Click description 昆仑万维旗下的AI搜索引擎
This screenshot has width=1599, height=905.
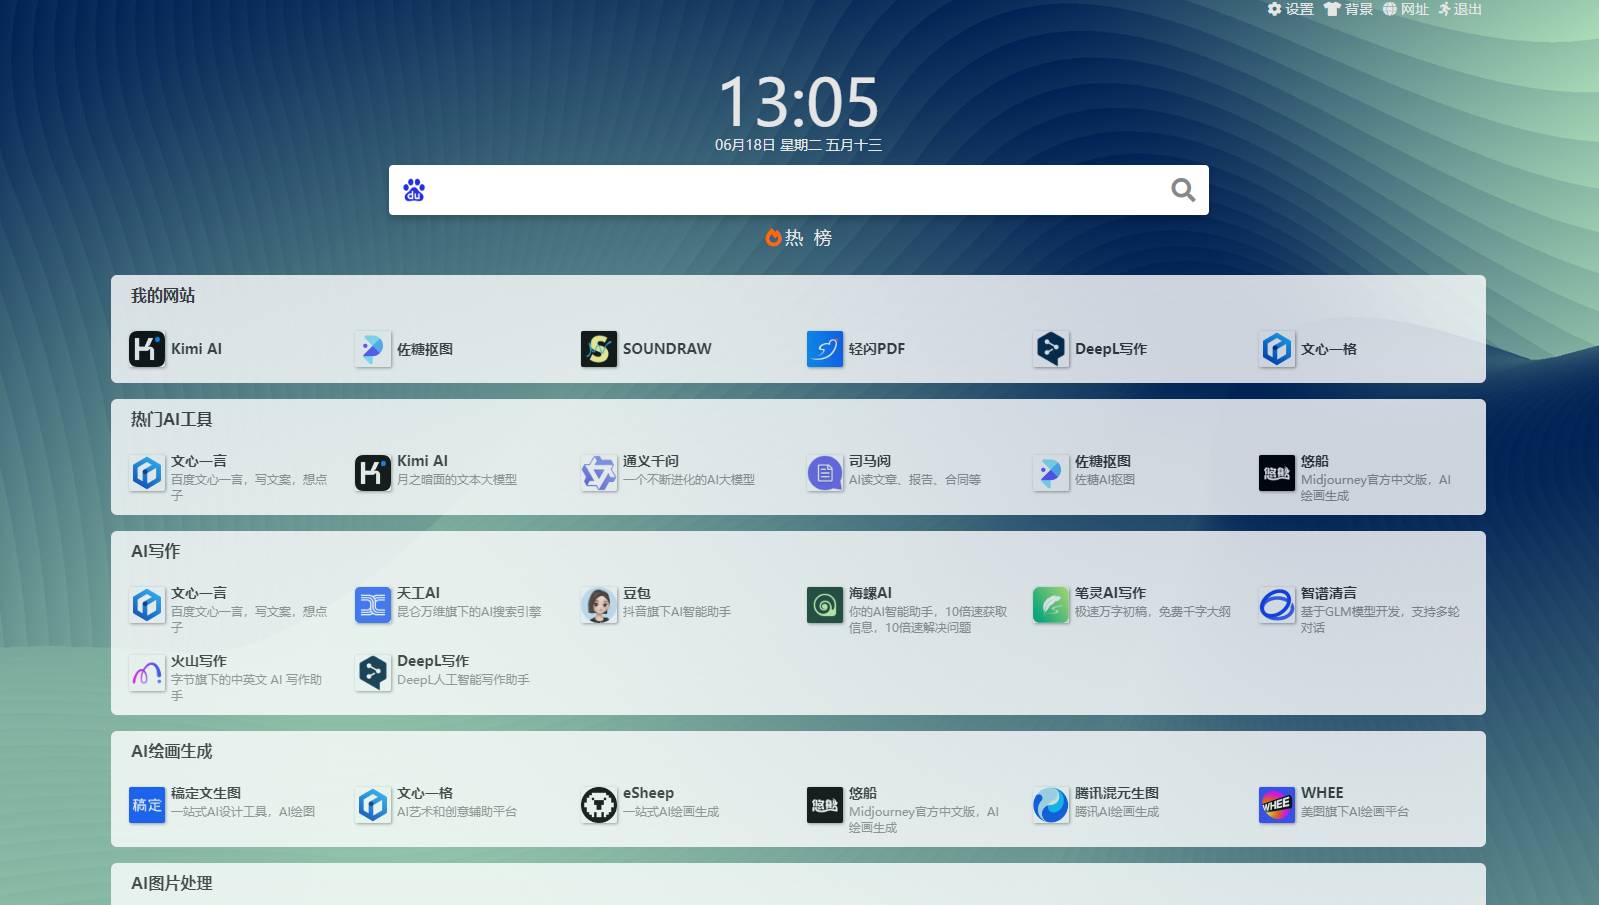pos(469,612)
